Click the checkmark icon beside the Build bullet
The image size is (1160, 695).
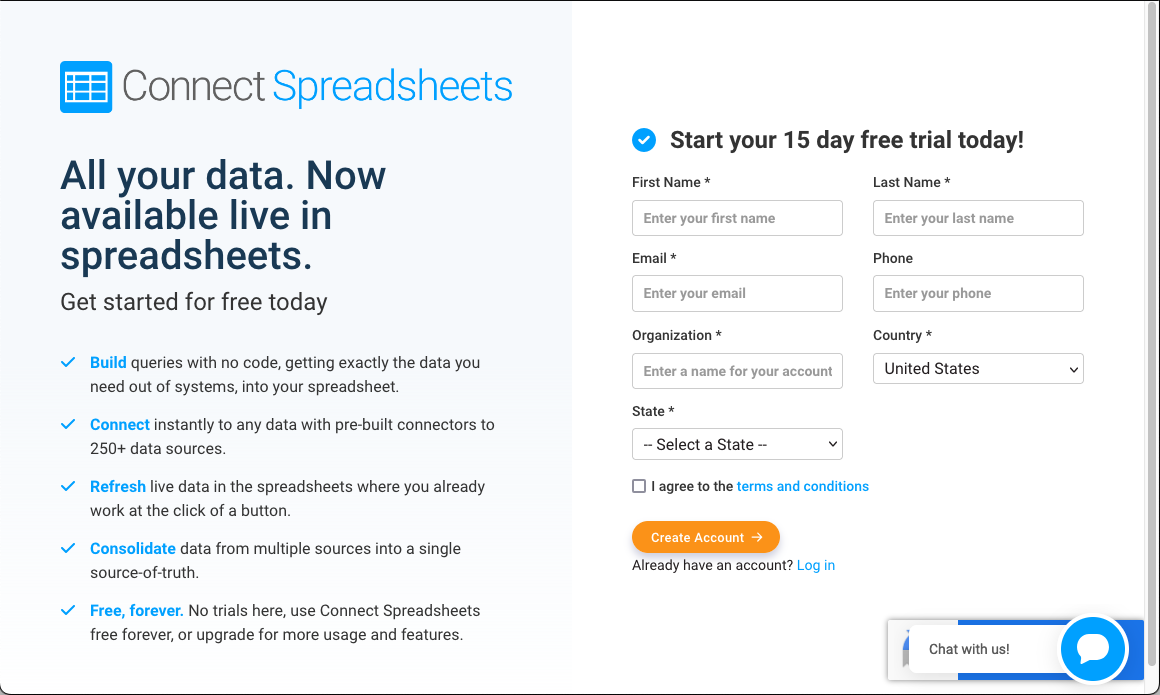[68, 362]
